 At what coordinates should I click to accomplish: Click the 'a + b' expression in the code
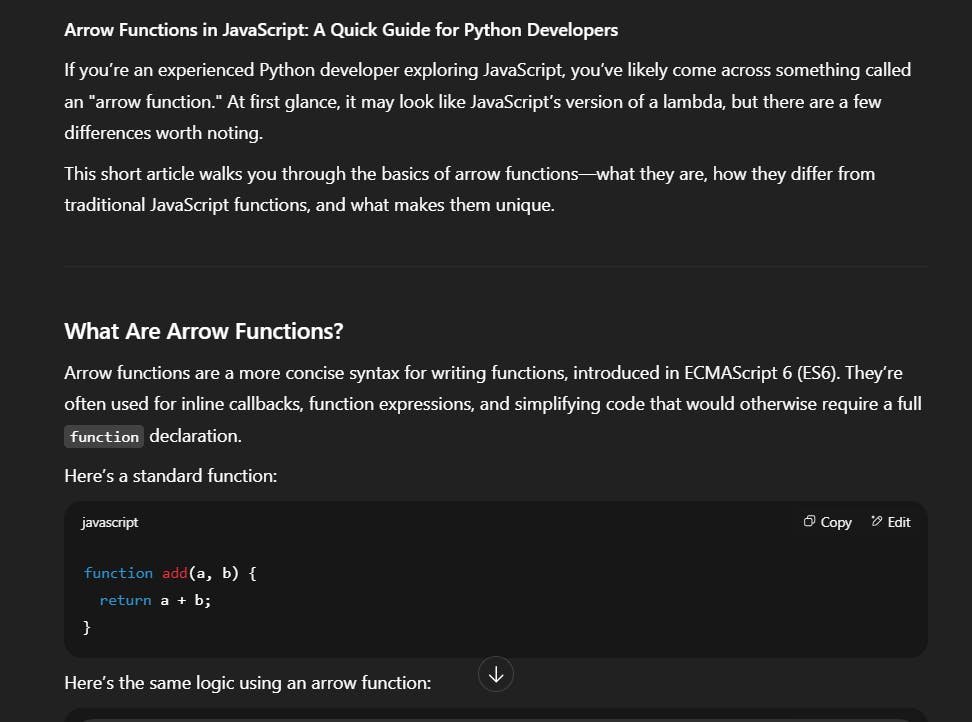tap(186, 599)
